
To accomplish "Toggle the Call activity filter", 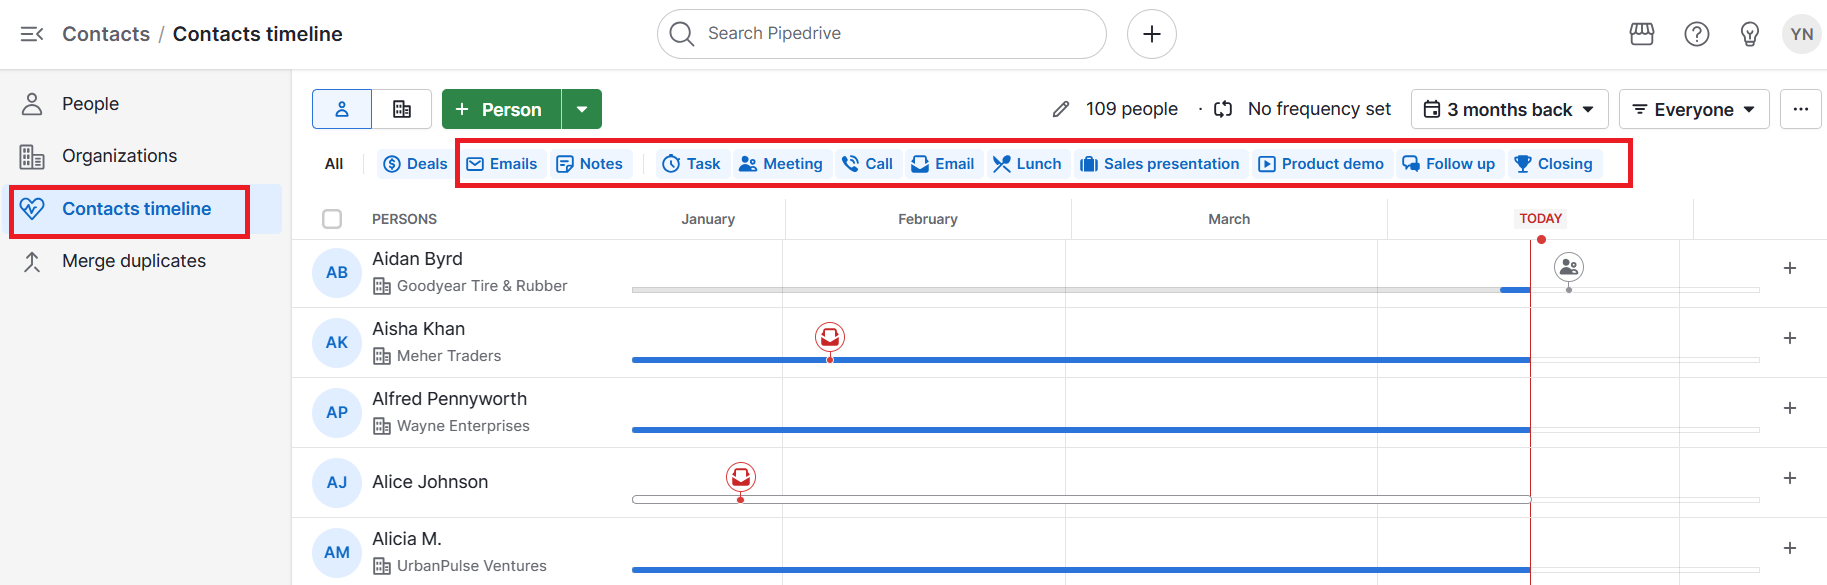I will pos(868,164).
